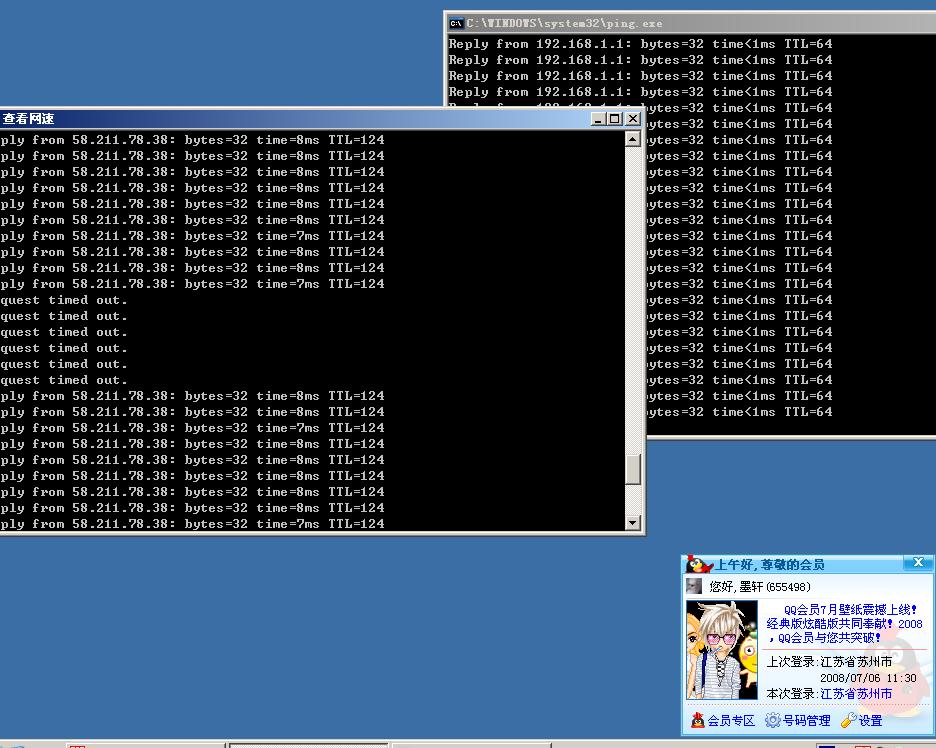Focus the ping.exe window via its title bar

(x=691, y=23)
